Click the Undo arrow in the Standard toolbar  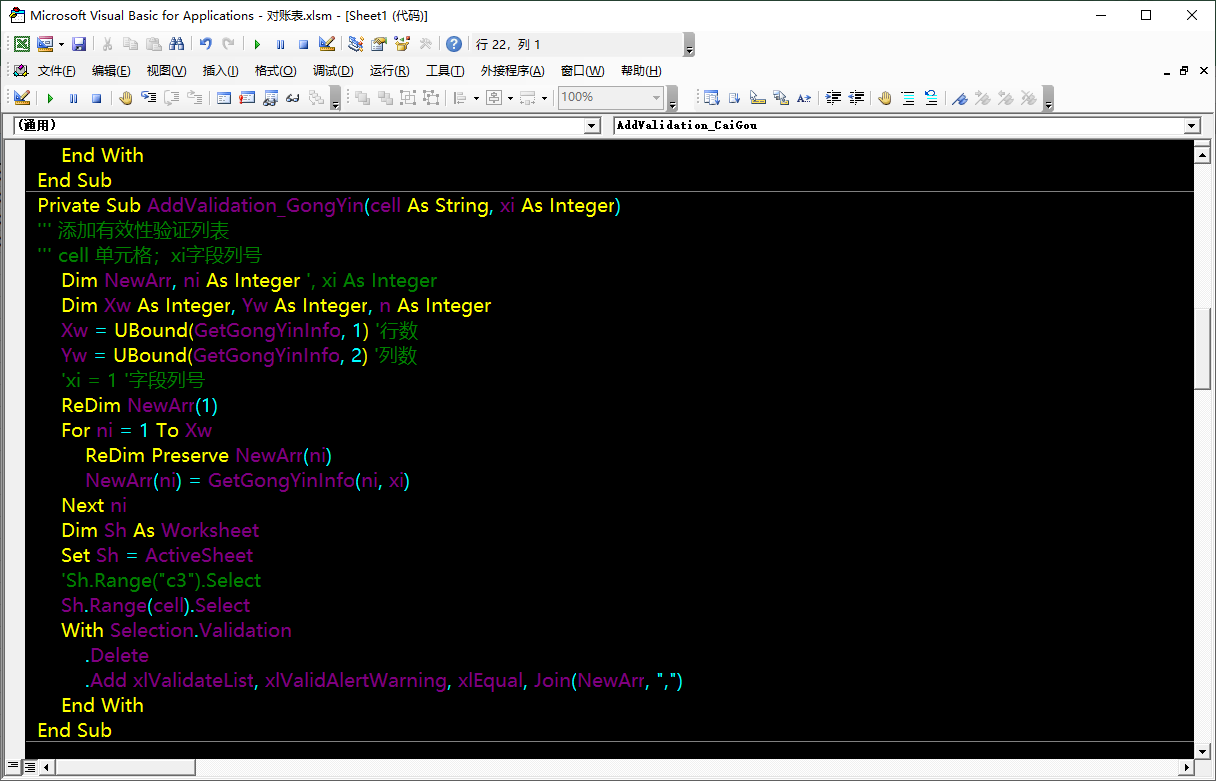pyautogui.click(x=205, y=44)
